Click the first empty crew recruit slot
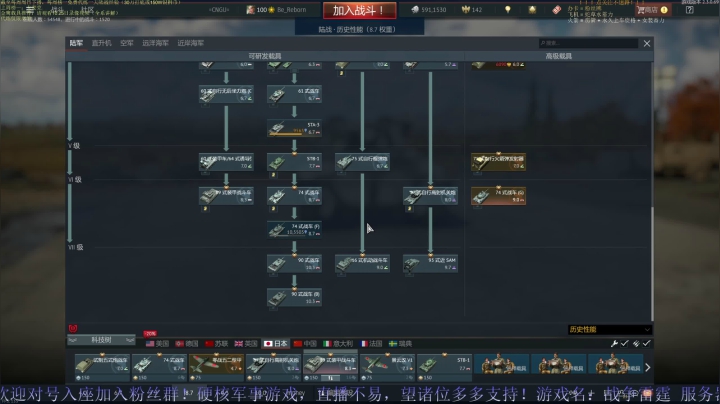The image size is (720, 404). (501, 364)
